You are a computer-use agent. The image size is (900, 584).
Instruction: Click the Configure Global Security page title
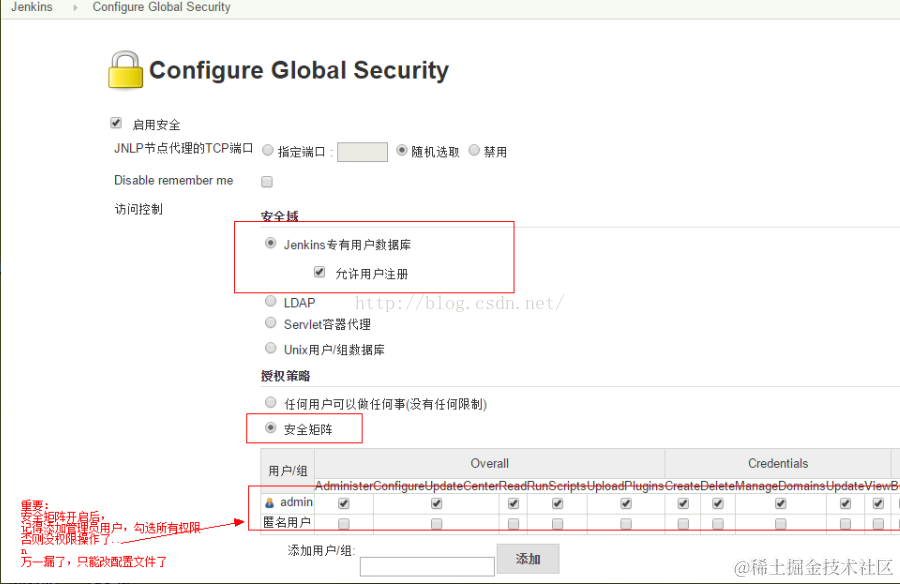coord(298,70)
